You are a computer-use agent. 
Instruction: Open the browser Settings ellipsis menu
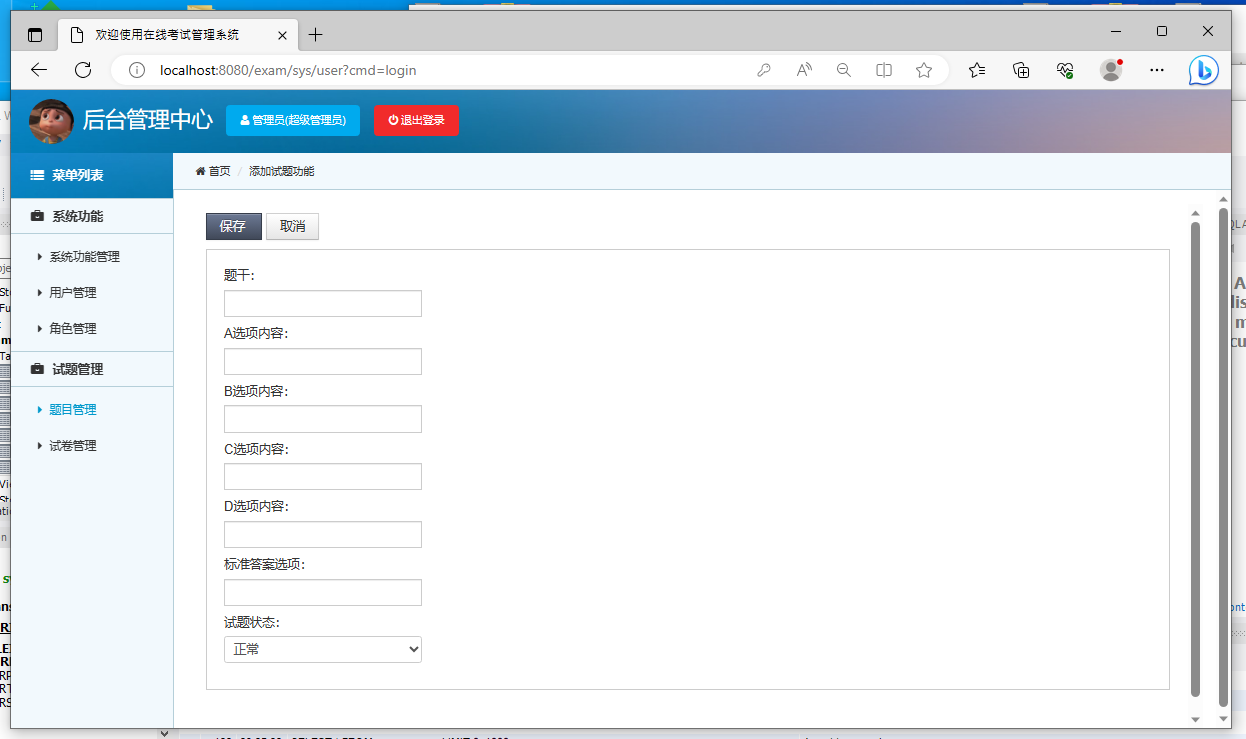1156,70
